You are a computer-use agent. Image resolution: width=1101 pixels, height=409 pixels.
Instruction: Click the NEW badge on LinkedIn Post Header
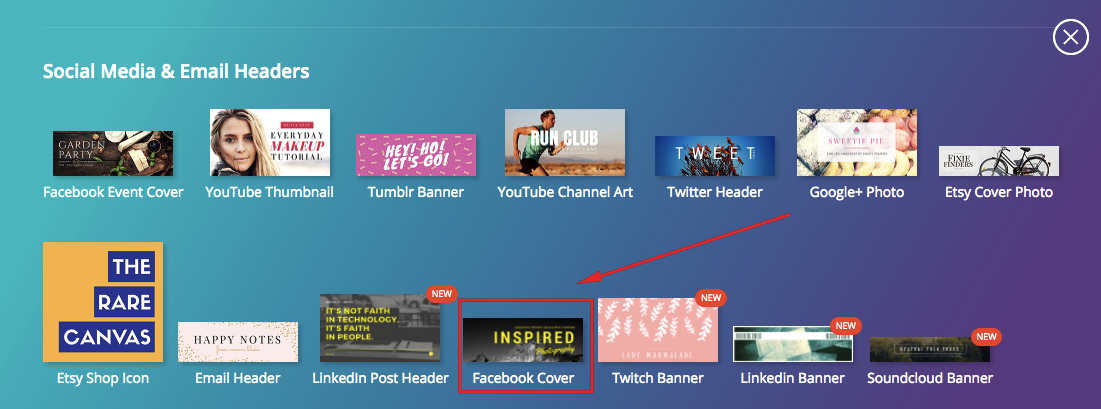click(x=439, y=295)
